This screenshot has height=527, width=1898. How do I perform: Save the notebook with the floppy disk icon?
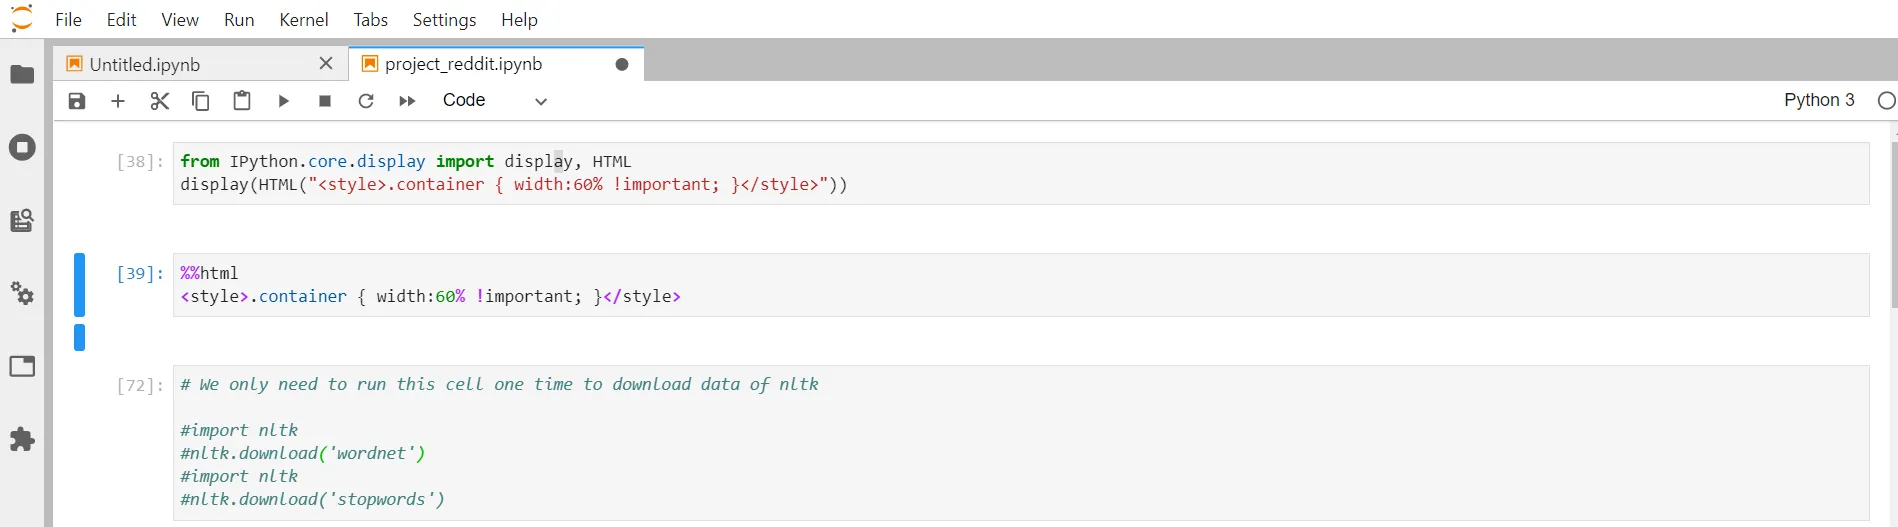(x=77, y=101)
